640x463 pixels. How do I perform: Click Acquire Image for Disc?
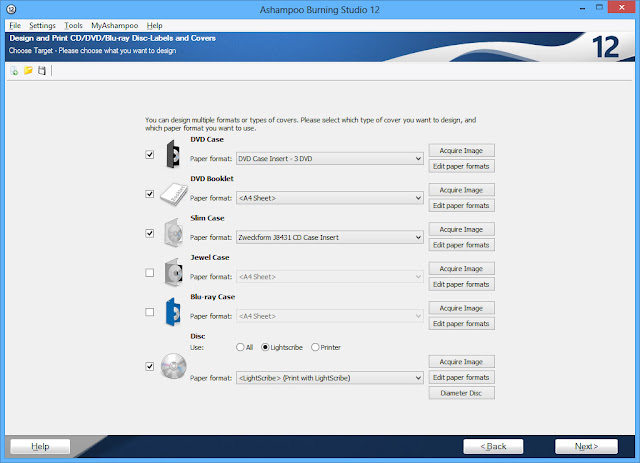(x=461, y=361)
